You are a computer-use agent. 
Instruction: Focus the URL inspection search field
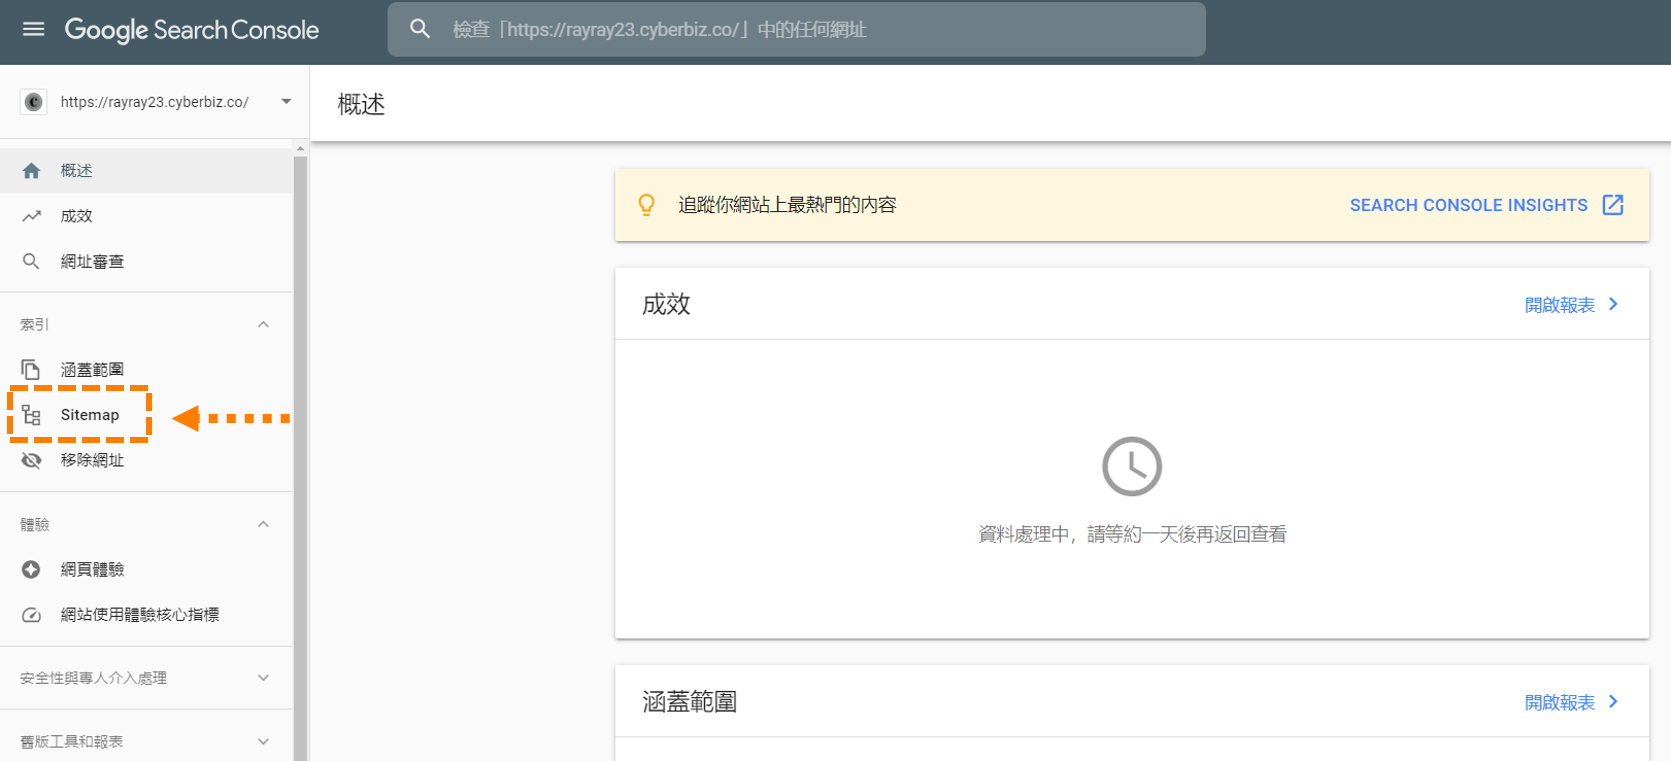click(796, 29)
